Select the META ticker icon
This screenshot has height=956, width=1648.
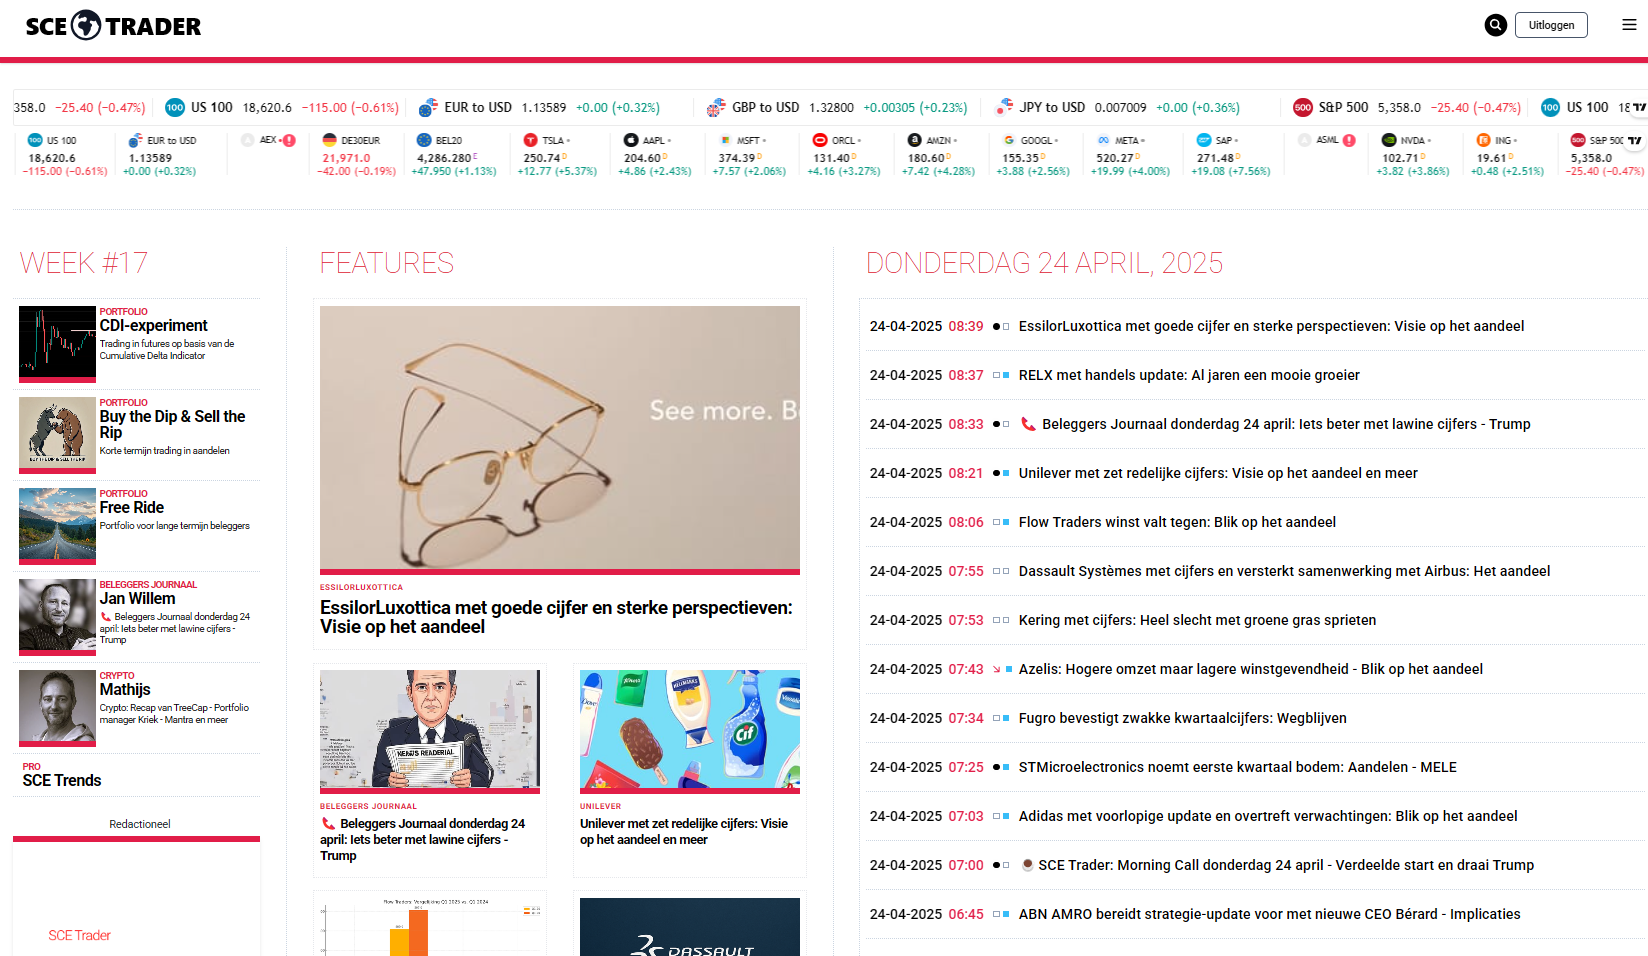(1104, 140)
